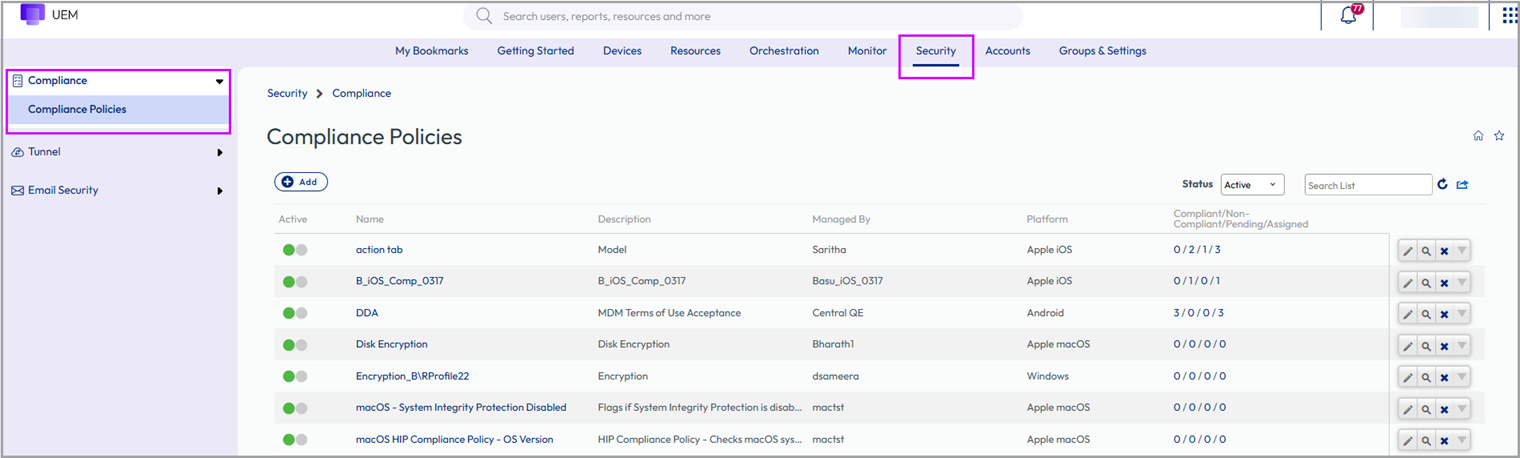
Task: Click the Search List input field
Action: pyautogui.click(x=1368, y=185)
